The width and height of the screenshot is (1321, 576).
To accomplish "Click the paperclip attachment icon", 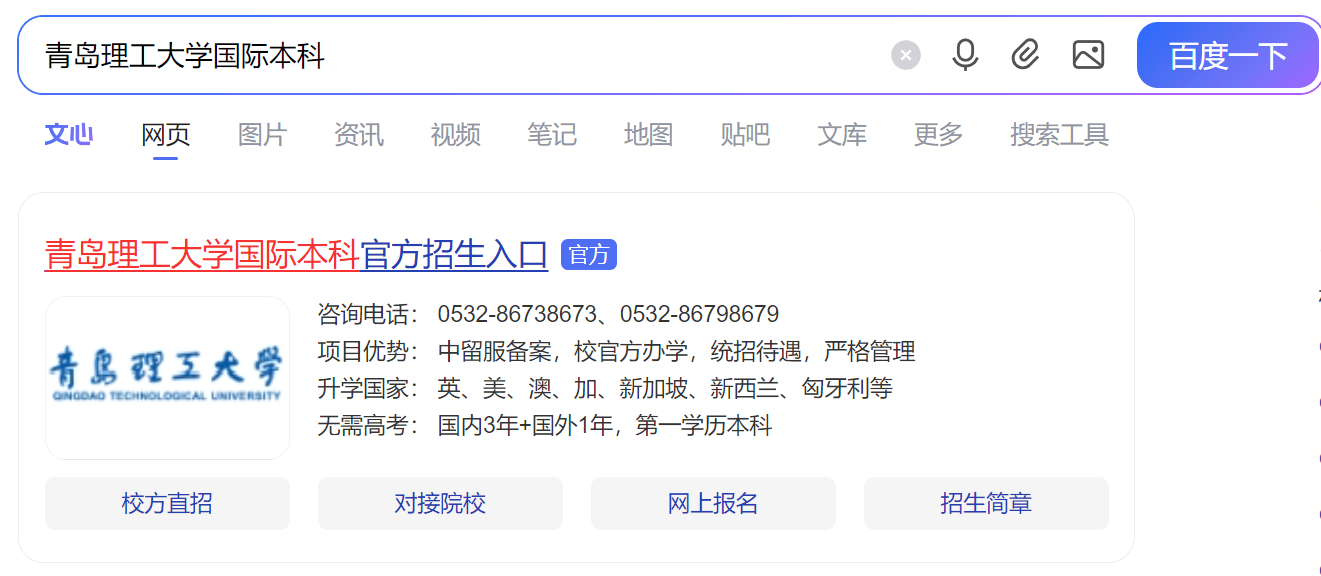I will [1026, 55].
